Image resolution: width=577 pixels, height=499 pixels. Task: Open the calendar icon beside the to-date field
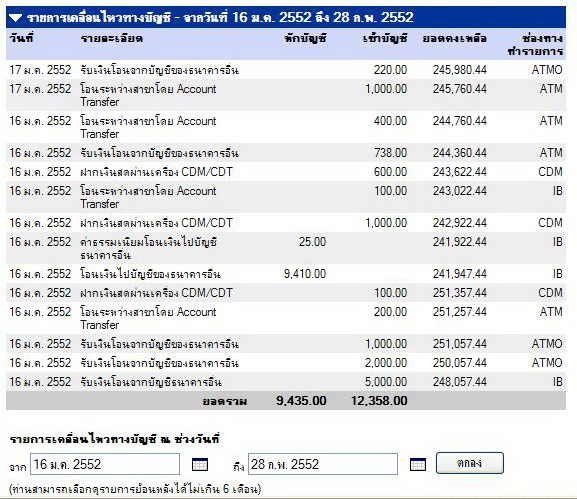(x=418, y=464)
